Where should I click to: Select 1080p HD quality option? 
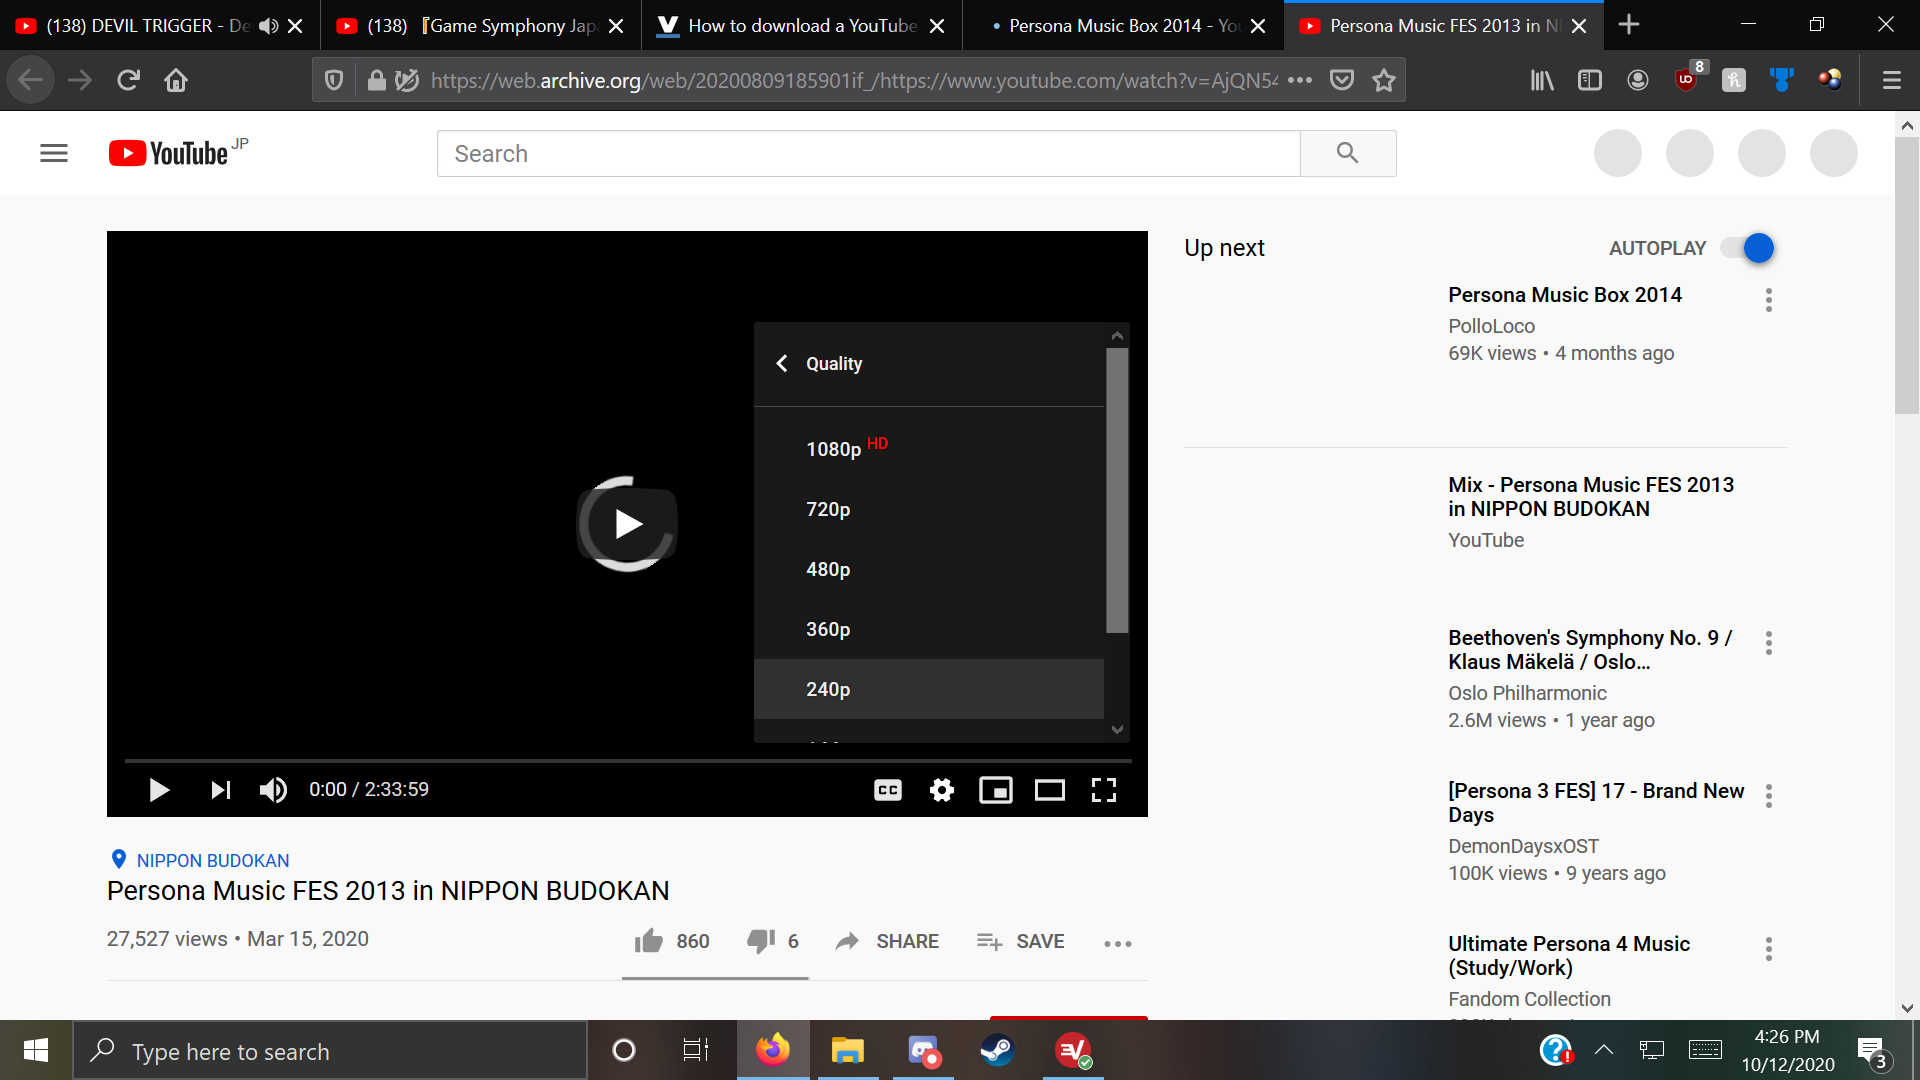[x=834, y=449]
